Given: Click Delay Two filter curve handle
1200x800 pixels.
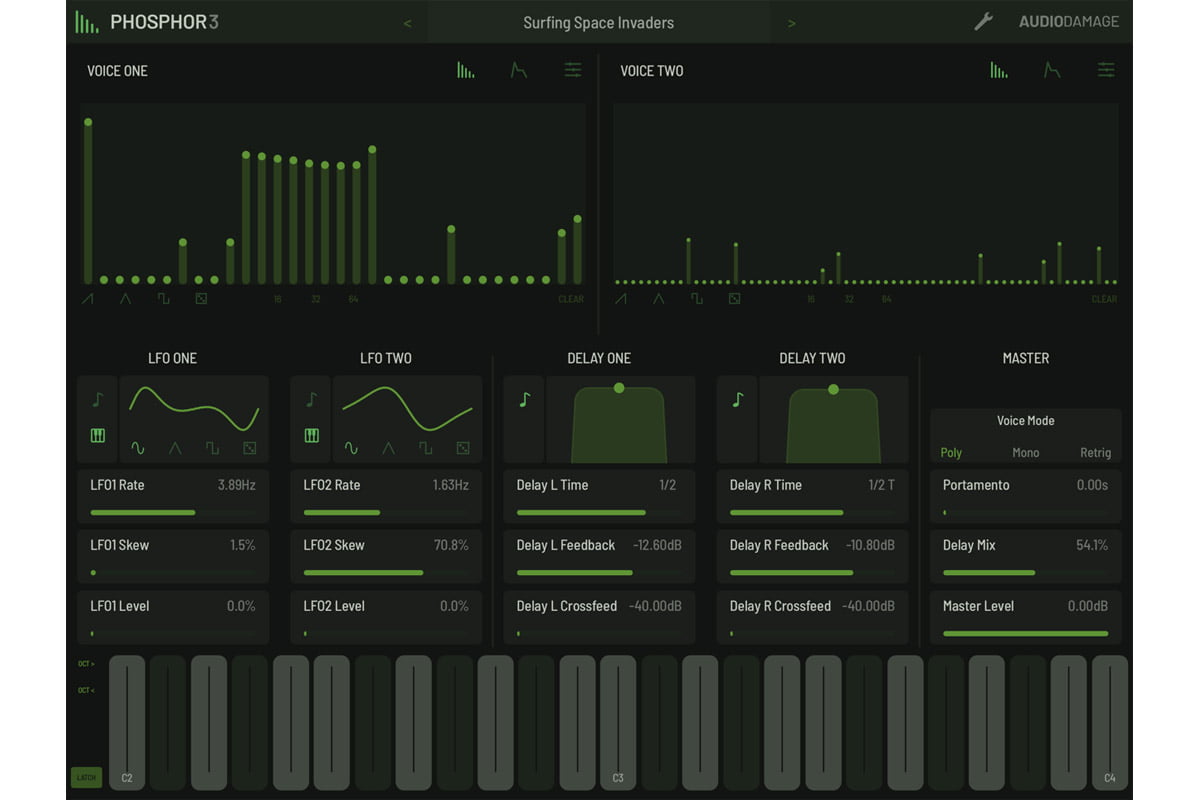Looking at the screenshot, I should click(833, 389).
